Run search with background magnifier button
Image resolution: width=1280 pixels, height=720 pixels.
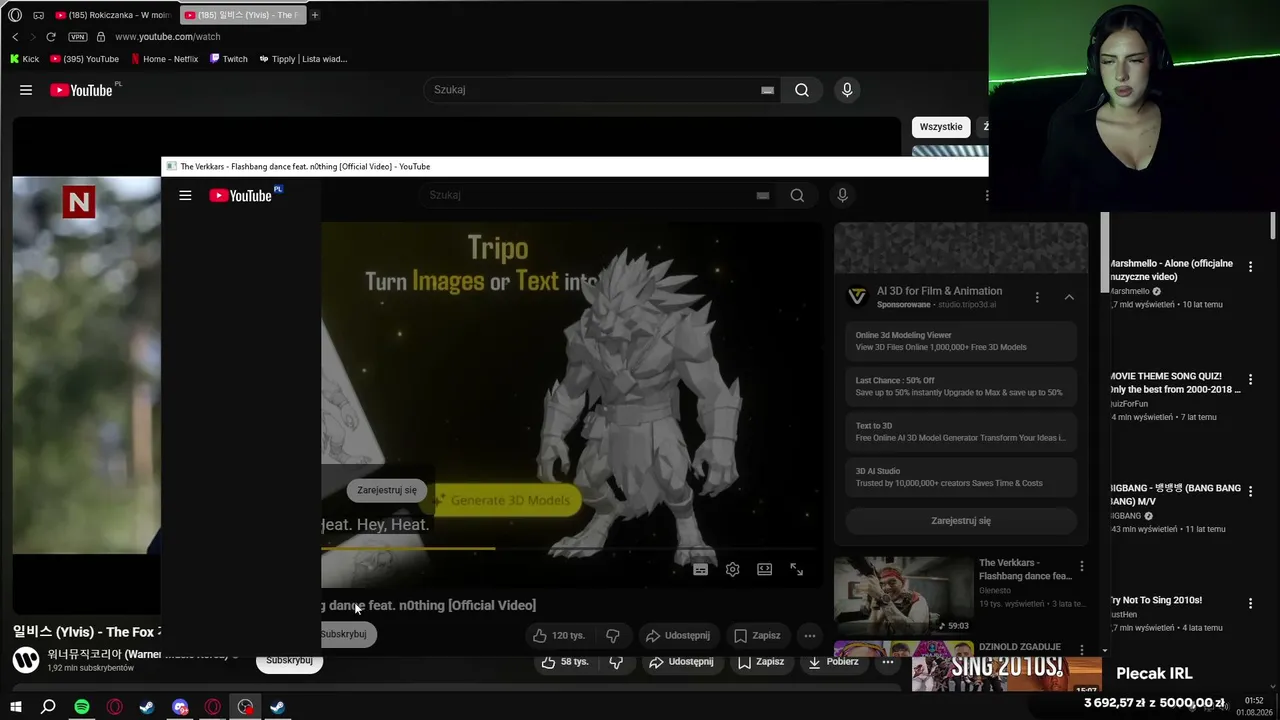pos(802,90)
